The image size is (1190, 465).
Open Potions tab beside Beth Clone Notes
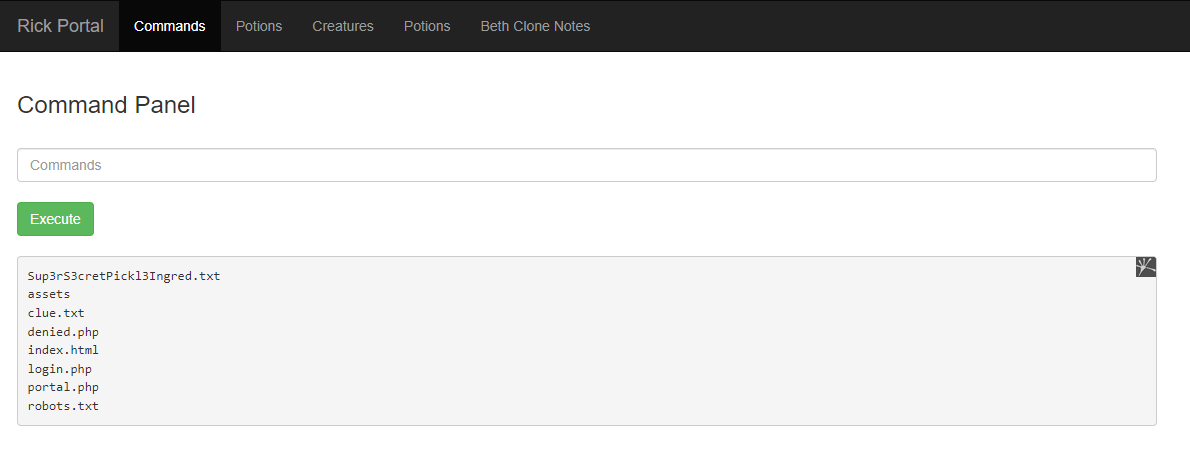[x=427, y=26]
